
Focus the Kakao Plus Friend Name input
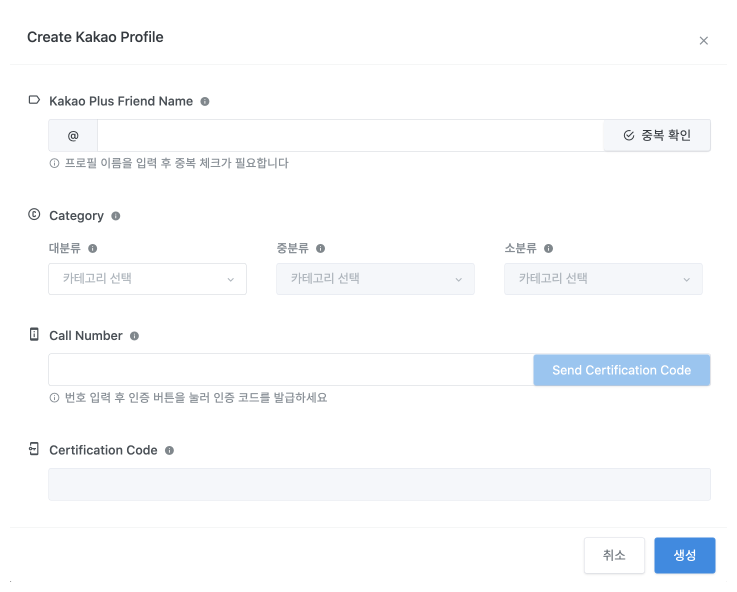point(350,136)
